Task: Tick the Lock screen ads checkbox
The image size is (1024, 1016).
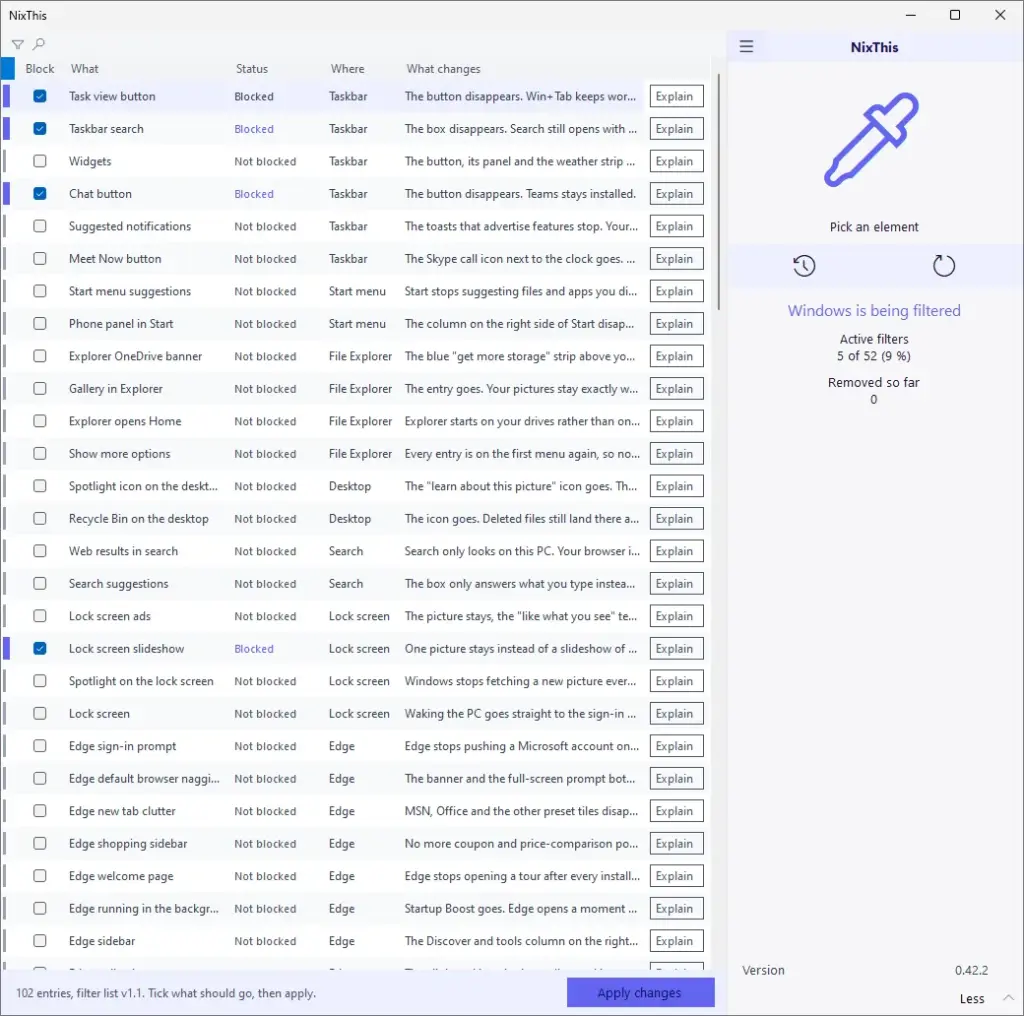Action: point(40,616)
